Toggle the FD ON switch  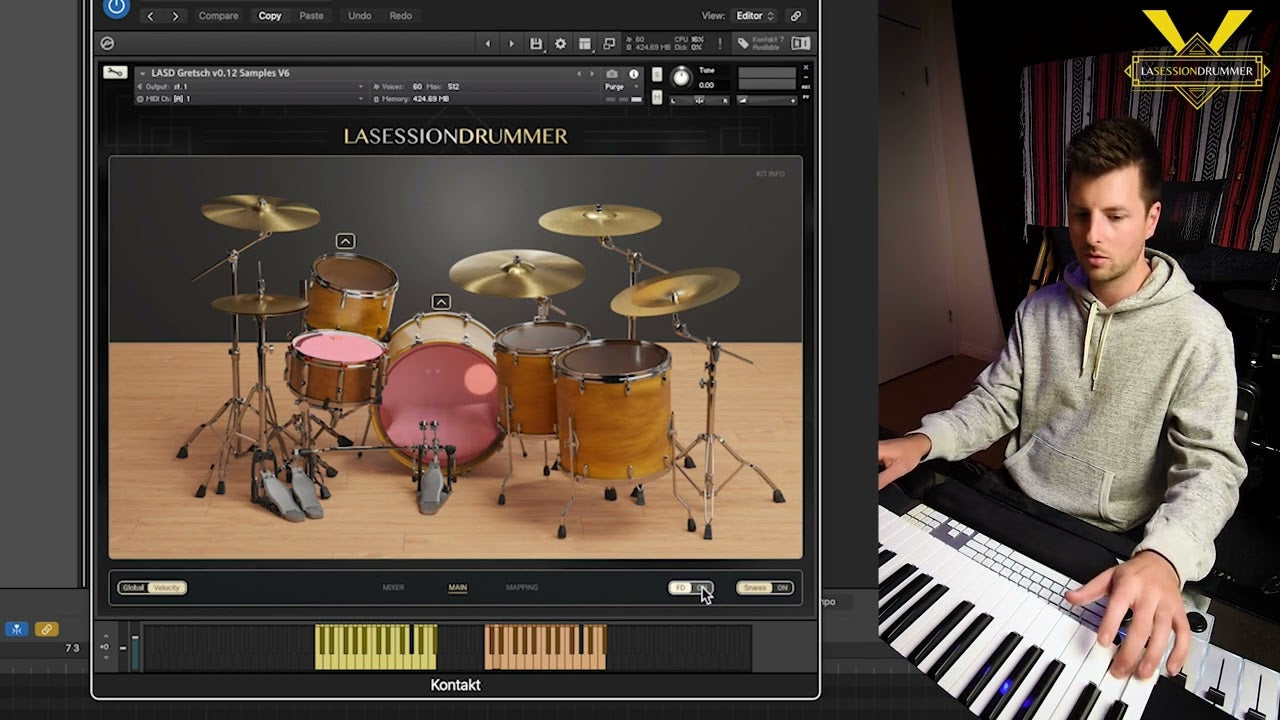(691, 588)
